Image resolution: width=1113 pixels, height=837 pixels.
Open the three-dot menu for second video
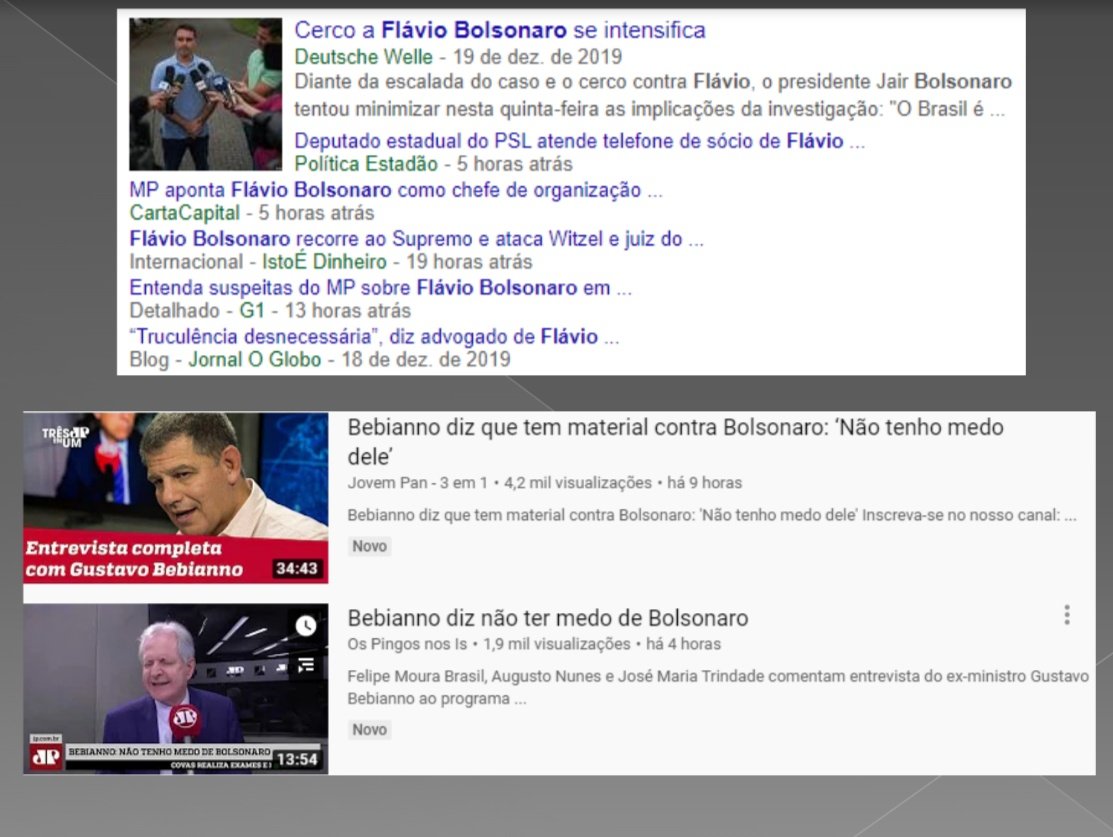(x=1067, y=615)
